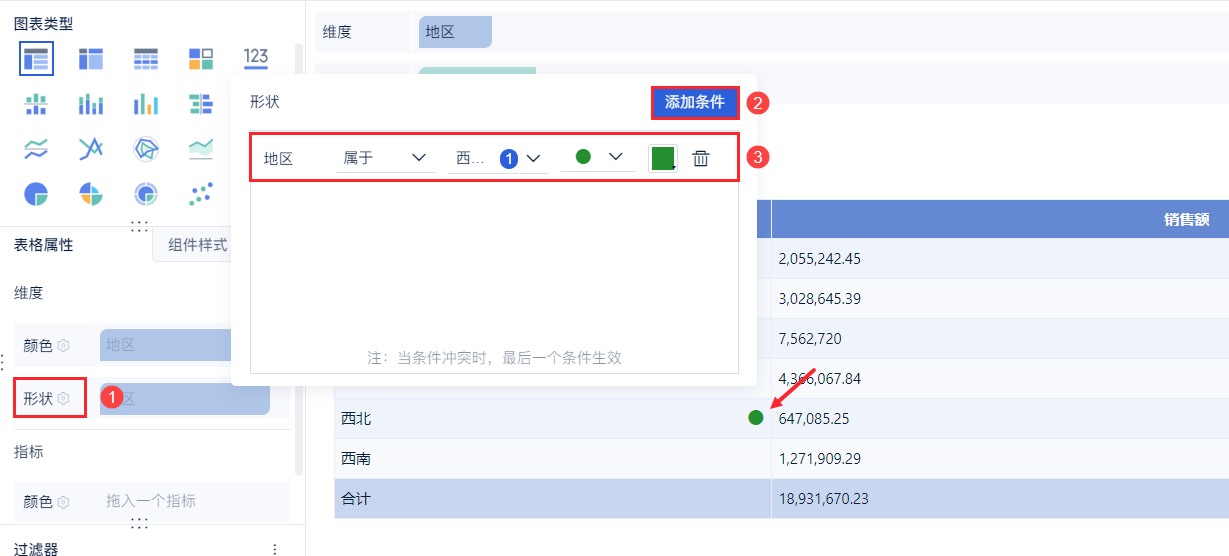Click the 西北 row label
Screen dimensions: 1229x556
[x=356, y=418]
